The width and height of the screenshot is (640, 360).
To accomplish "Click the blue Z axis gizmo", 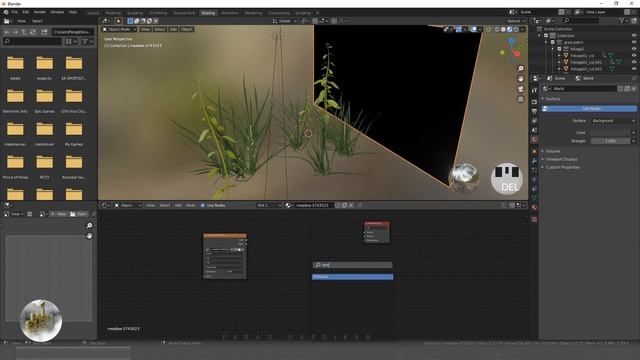I will [x=511, y=41].
